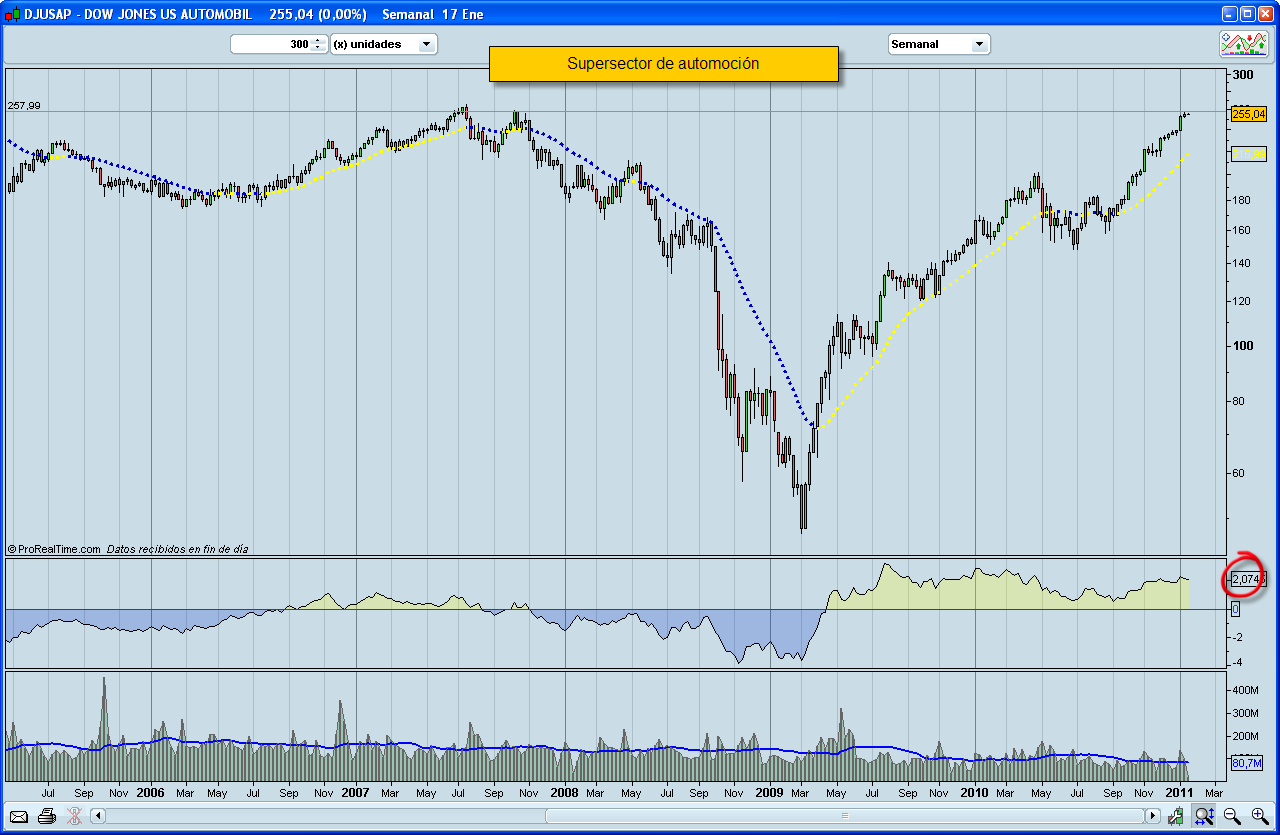The width and height of the screenshot is (1280, 835).
Task: Select the 'Supersector de automoción' yellow label
Action: pos(663,64)
